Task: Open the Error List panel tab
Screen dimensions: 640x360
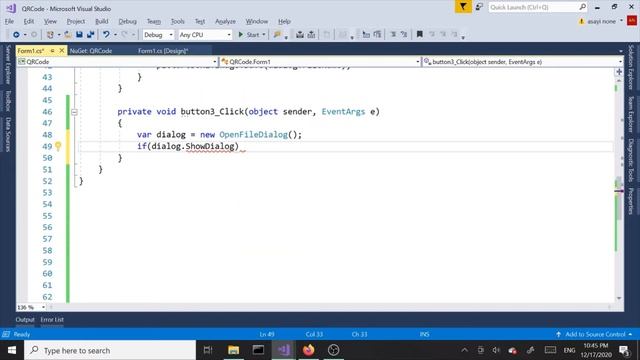Action: [52, 320]
